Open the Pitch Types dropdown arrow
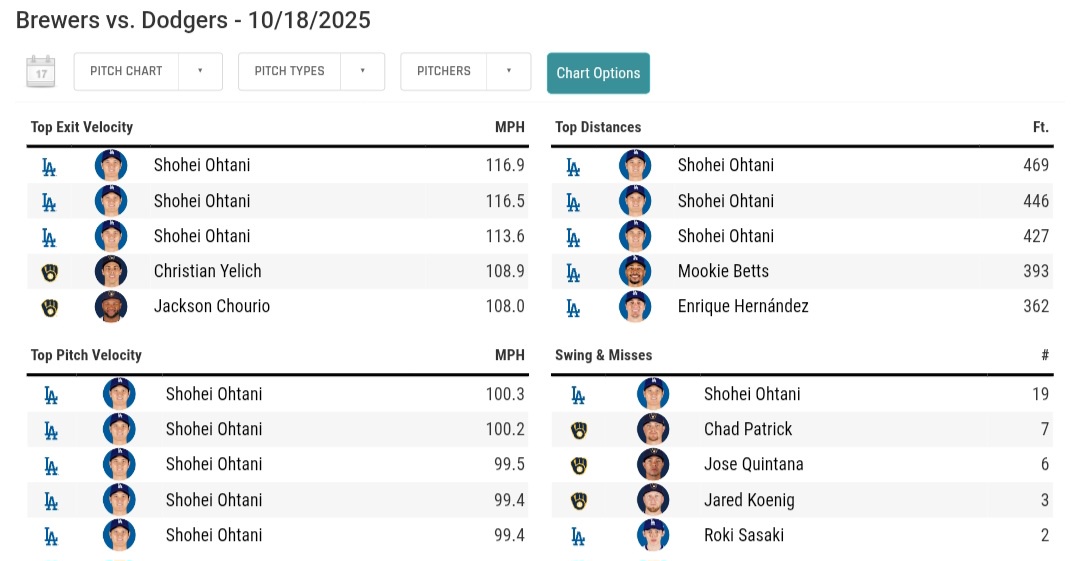The height and width of the screenshot is (561, 1080). pyautogui.click(x=362, y=72)
